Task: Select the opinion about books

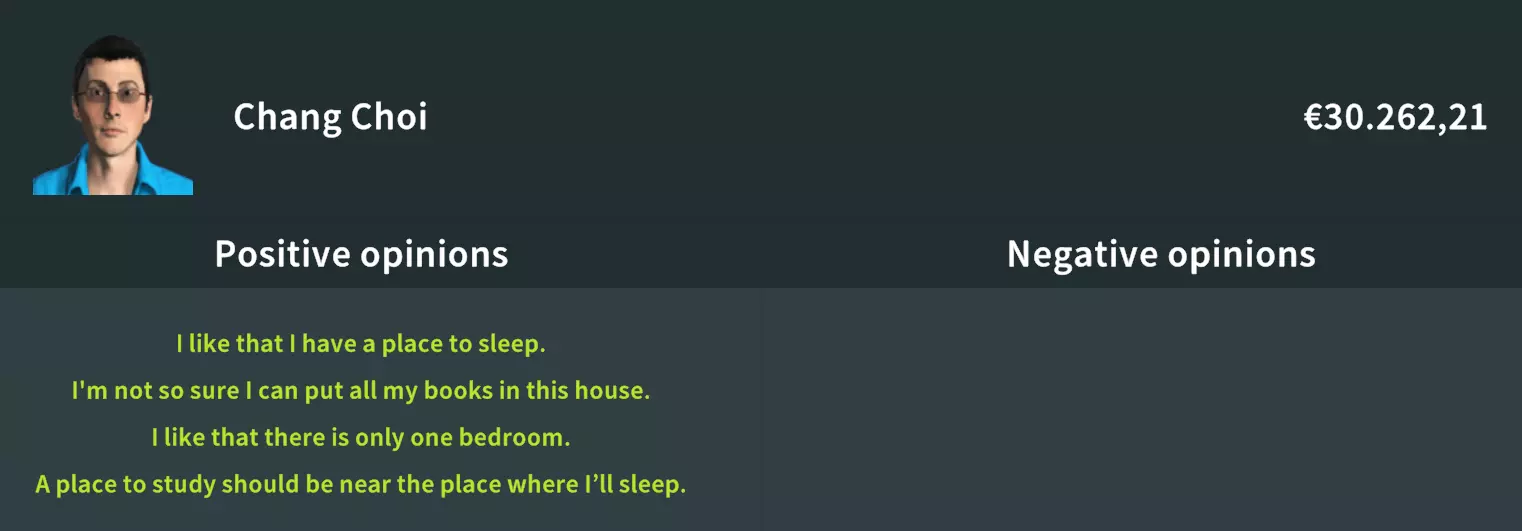Action: coord(361,390)
